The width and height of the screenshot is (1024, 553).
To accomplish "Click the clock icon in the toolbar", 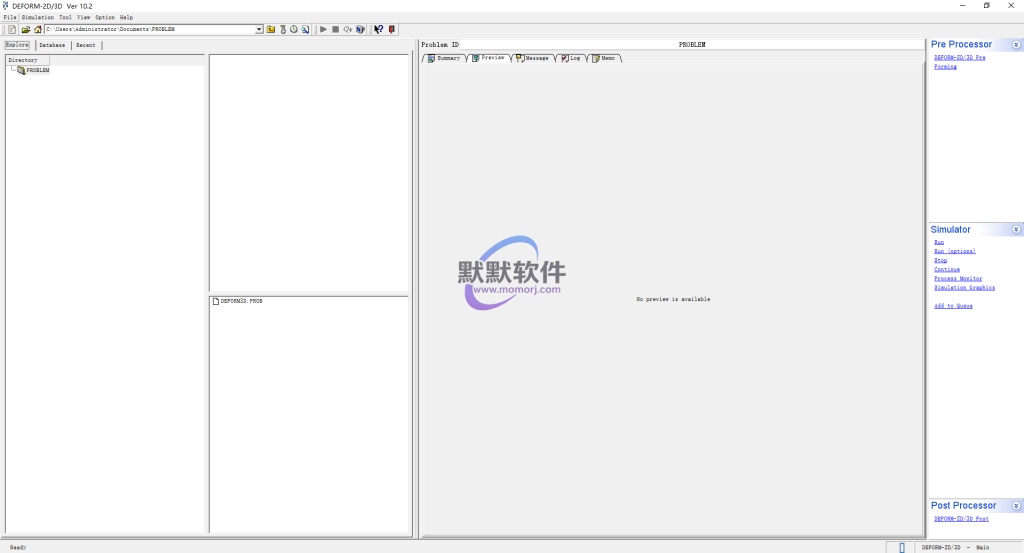I will [294, 30].
